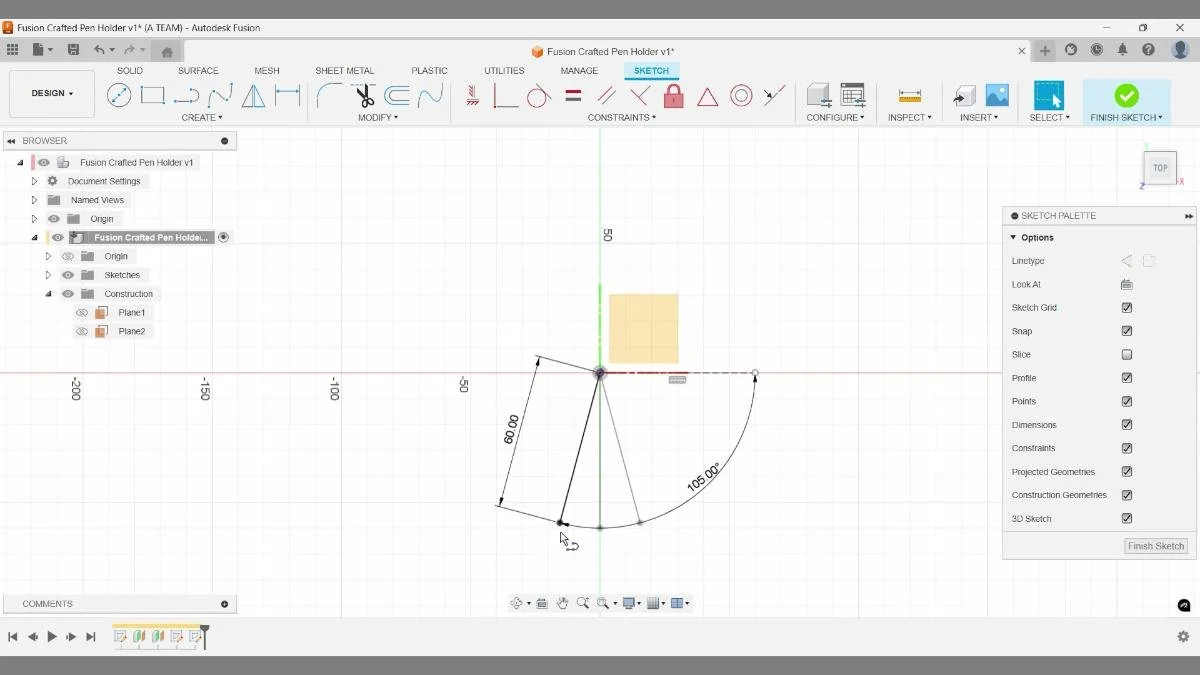Apply the Tangent constraint
This screenshot has height=675, width=1200.
coord(539,95)
